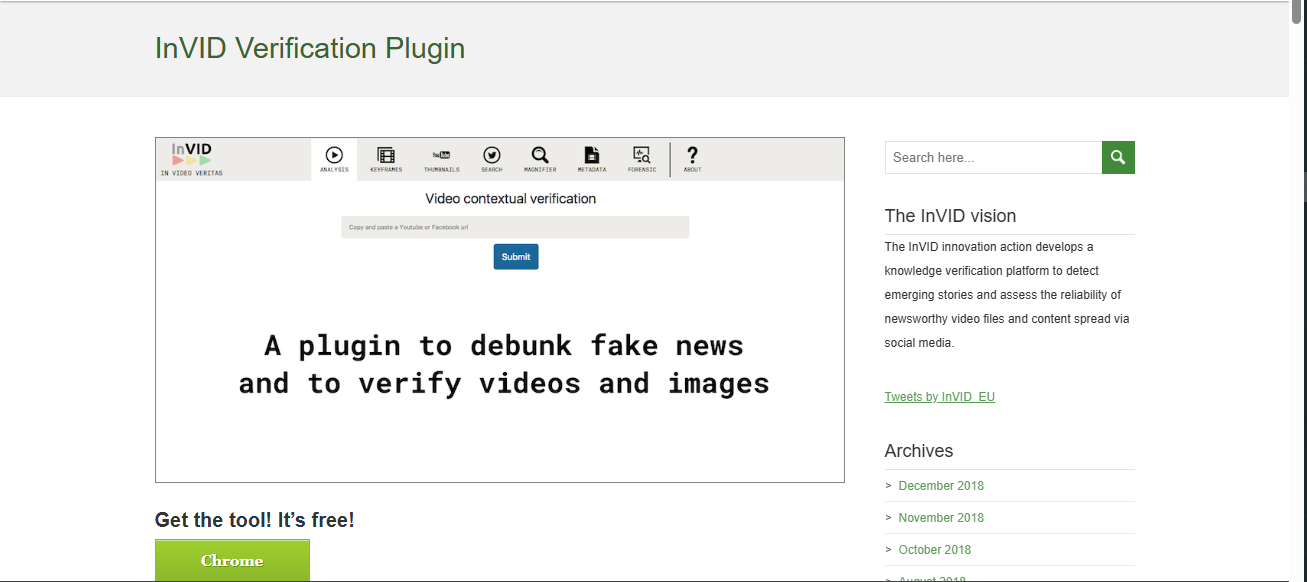Open the Tweets by InVID_EU link
Screen dimensions: 1307x582
(x=940, y=397)
